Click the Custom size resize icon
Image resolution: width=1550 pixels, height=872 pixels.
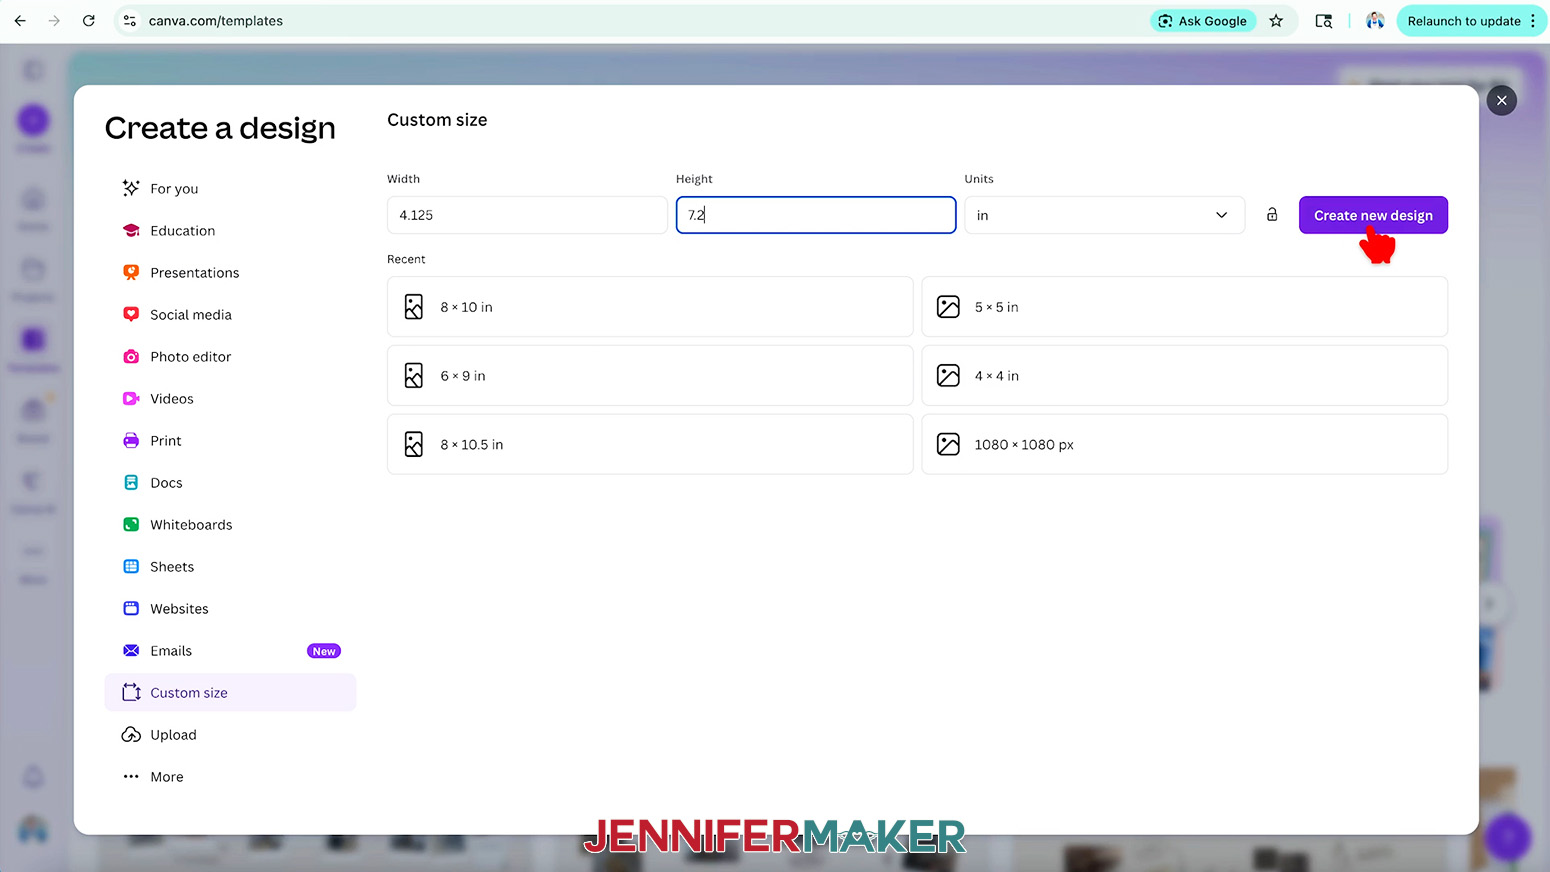(x=131, y=692)
